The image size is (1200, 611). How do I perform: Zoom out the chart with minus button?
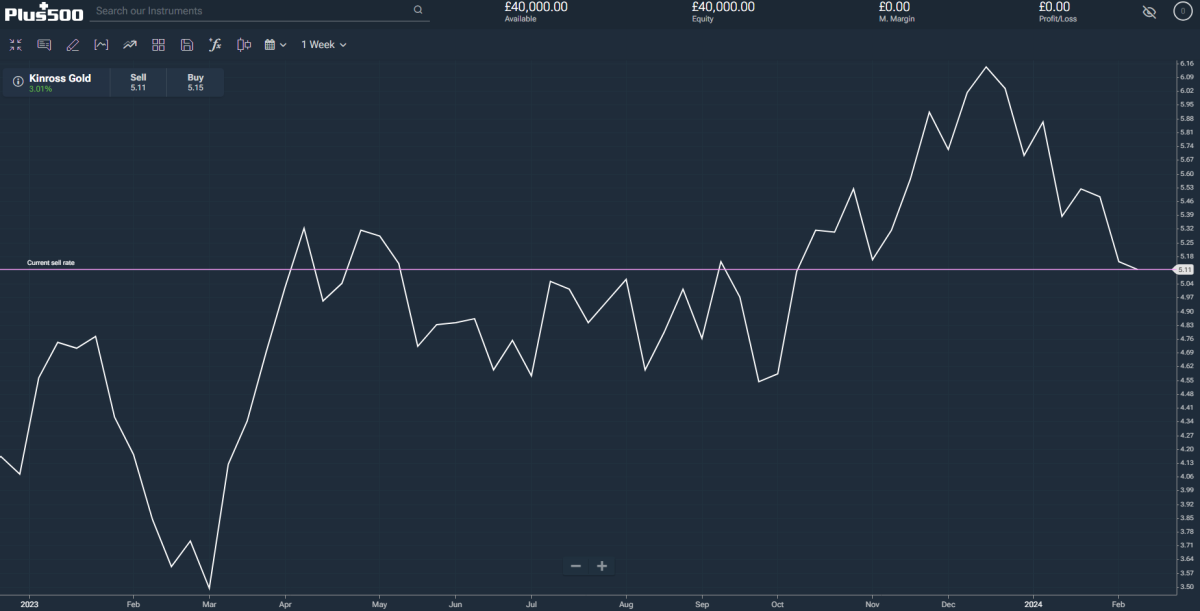pos(576,566)
